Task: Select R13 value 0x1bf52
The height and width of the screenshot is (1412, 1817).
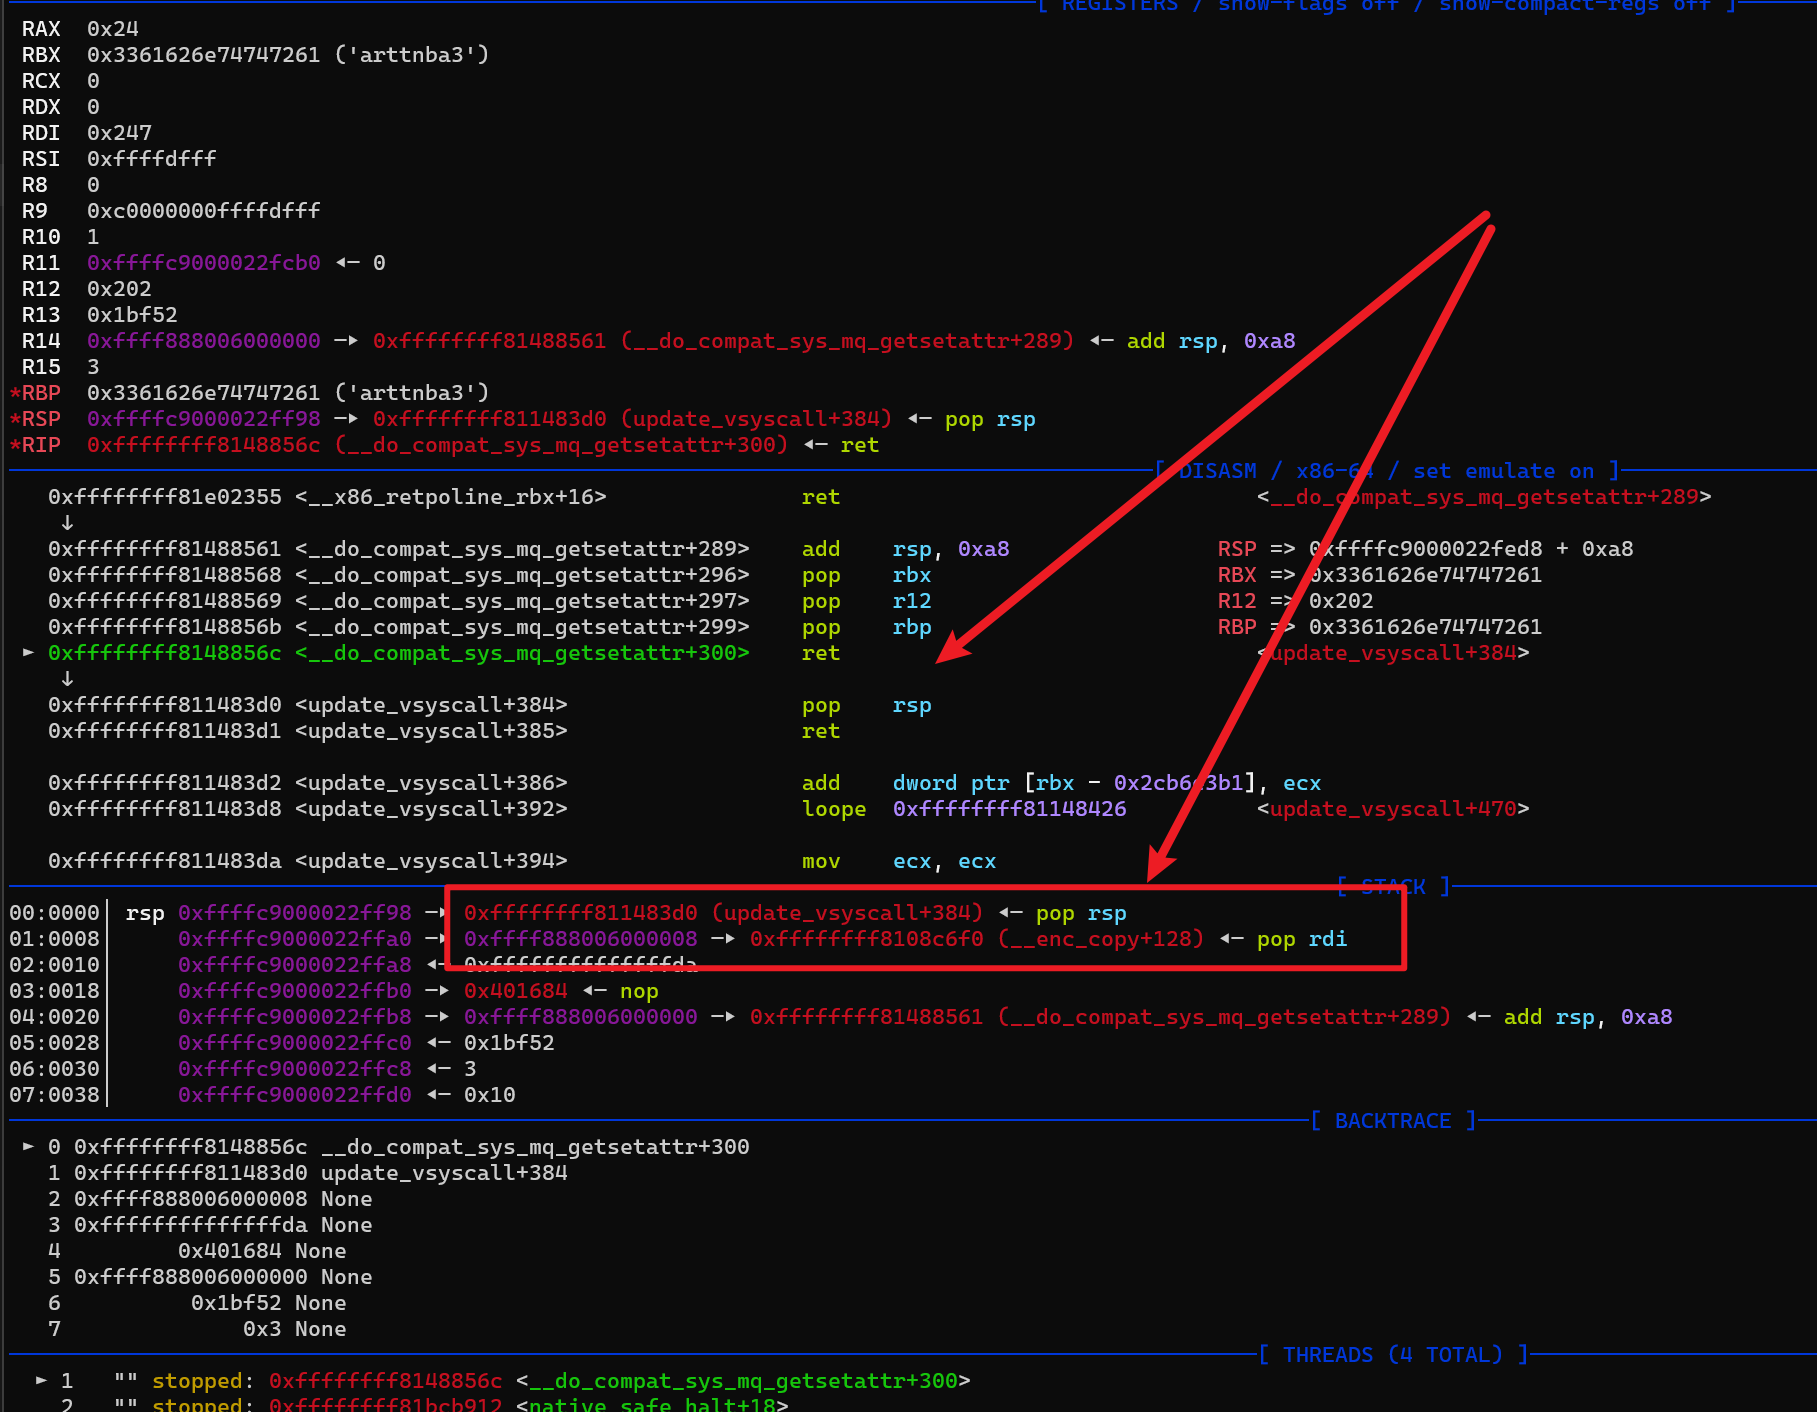Action: point(132,315)
